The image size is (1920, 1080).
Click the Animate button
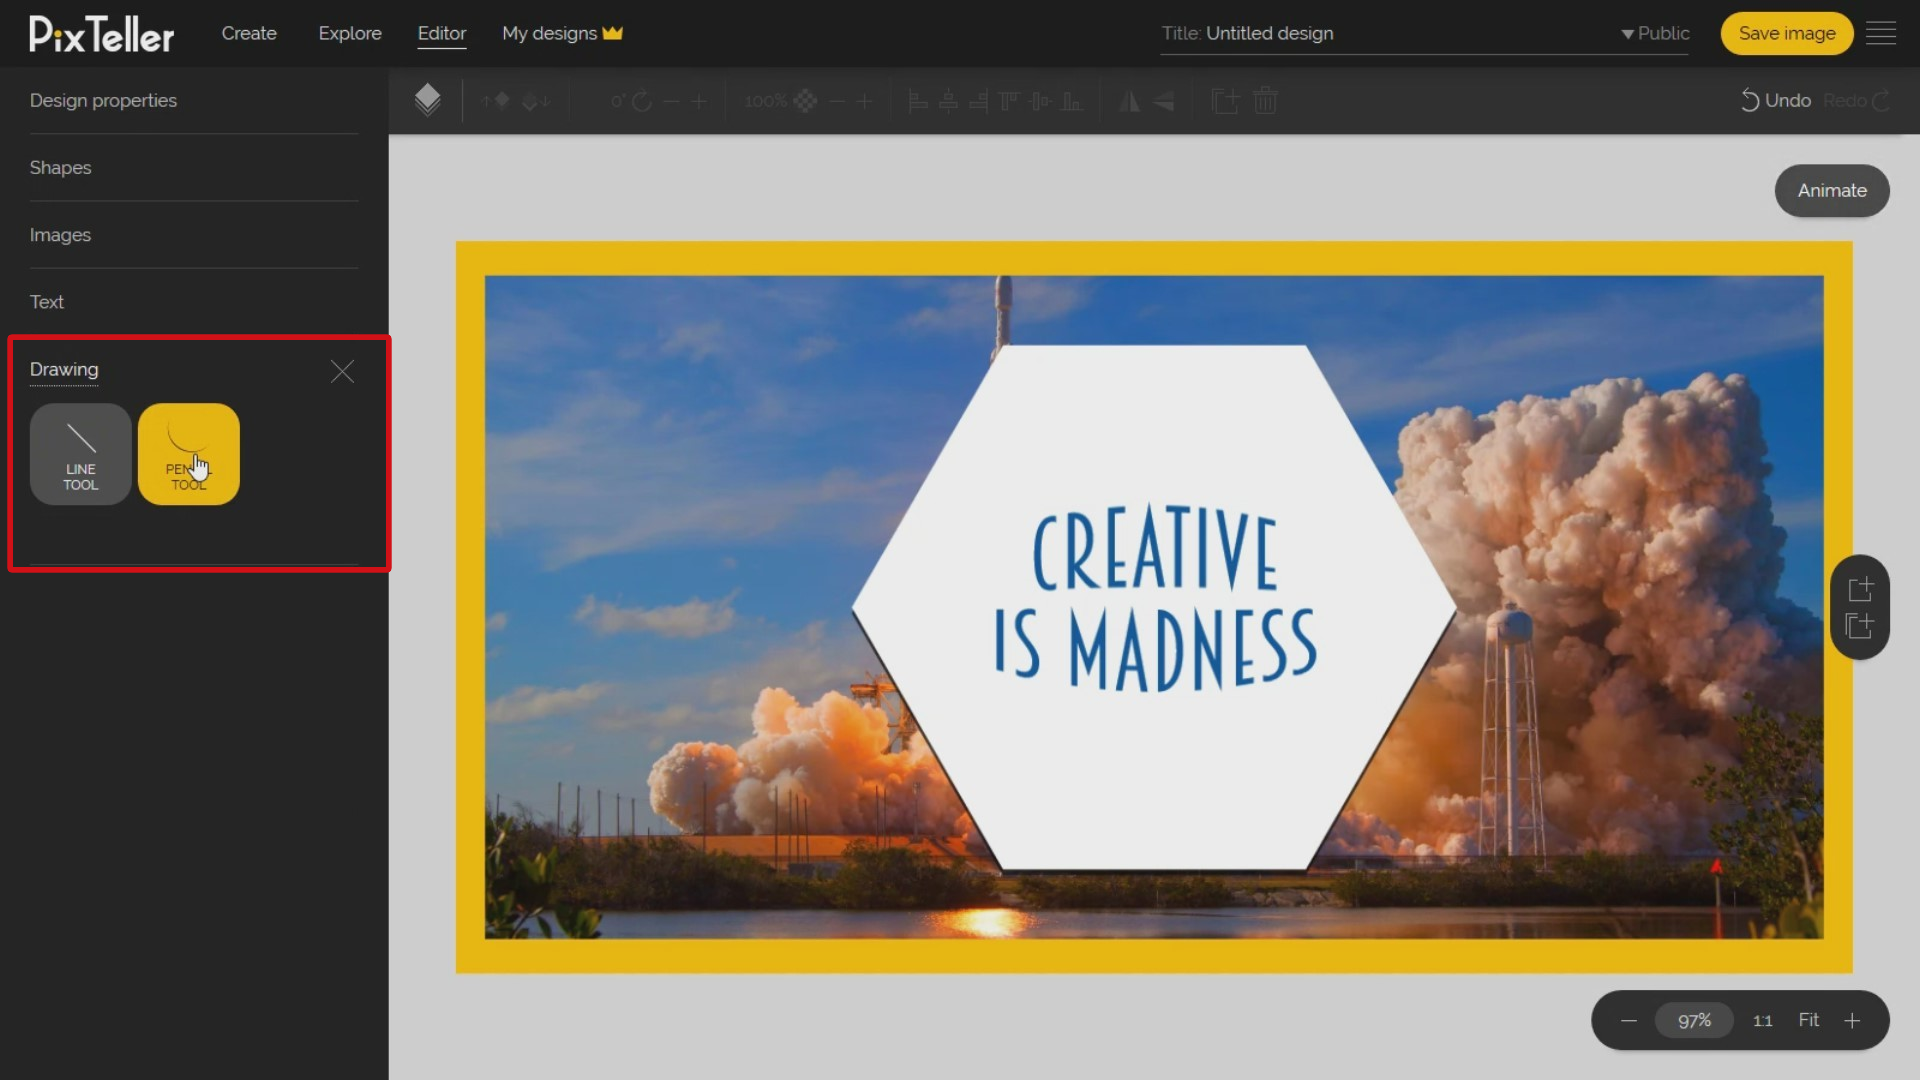(x=1832, y=190)
